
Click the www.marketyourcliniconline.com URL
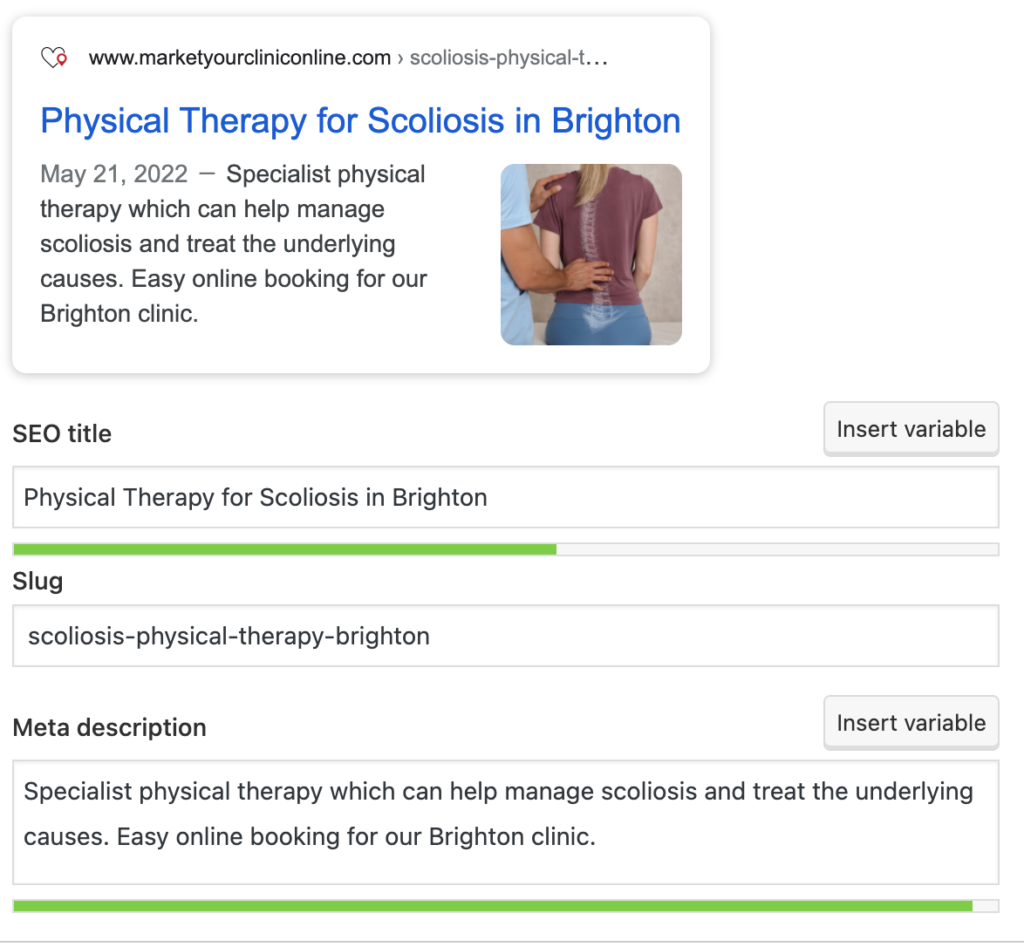240,58
